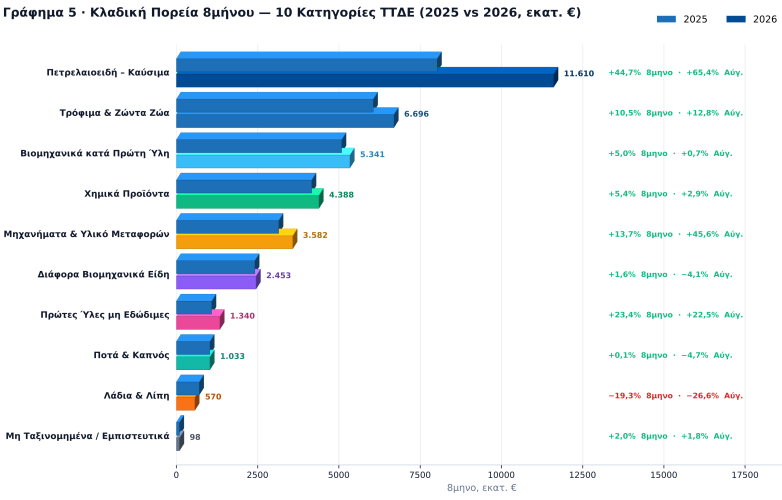782x500 pixels.
Task: Select the pink Πρώτες Ύλες μη Εδώδιμες bar
Action: pyautogui.click(x=200, y=320)
